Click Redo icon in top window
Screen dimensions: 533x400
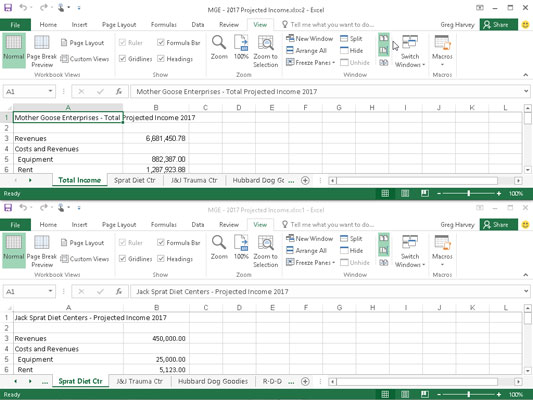pyautogui.click(x=44, y=7)
